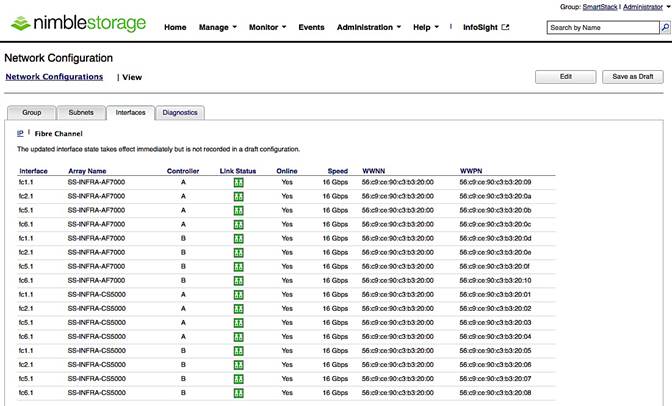
Task: Open the Network Configurations link
Action: pyautogui.click(x=54, y=77)
